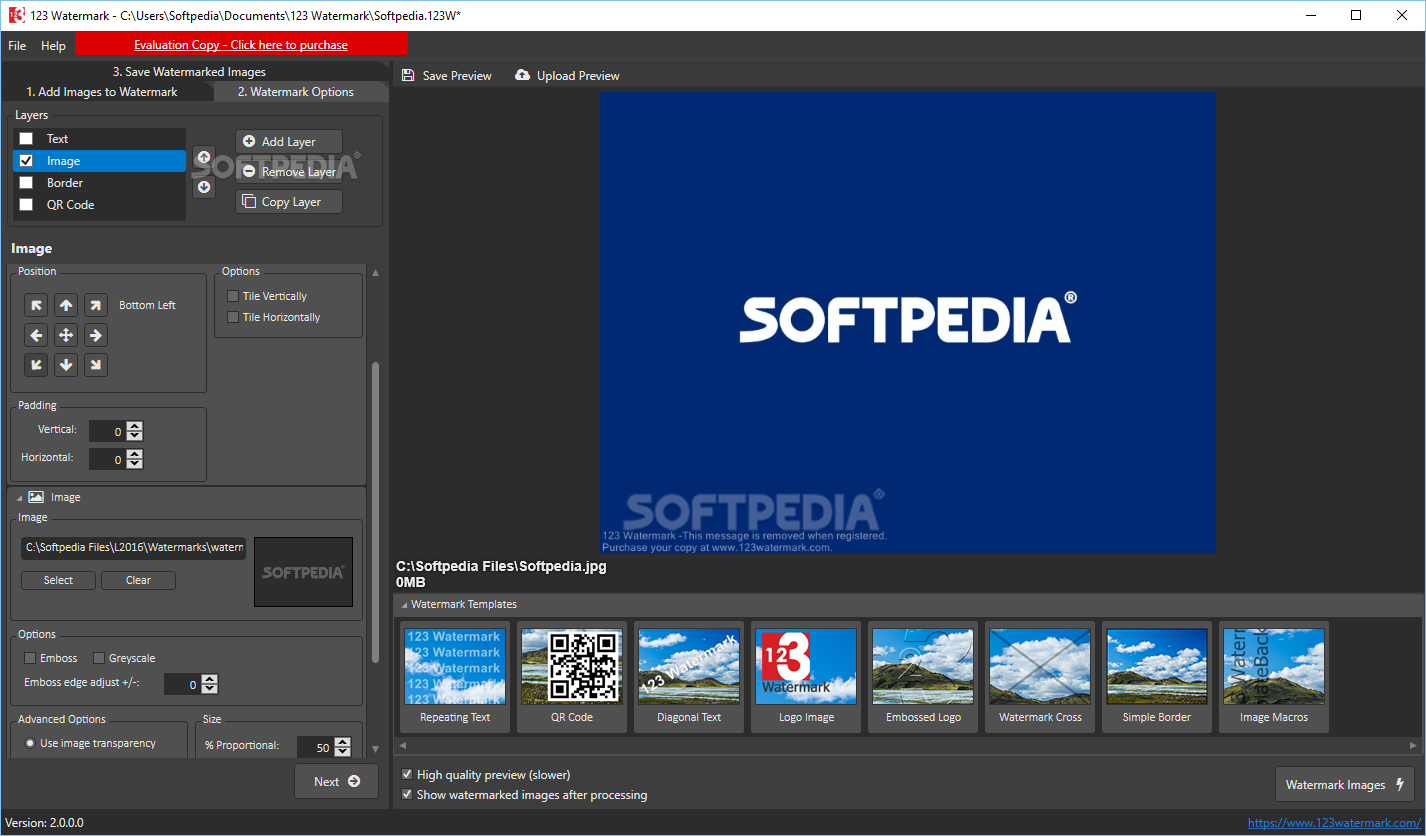Click Copy Layer button
The image size is (1426, 836).
(x=289, y=202)
